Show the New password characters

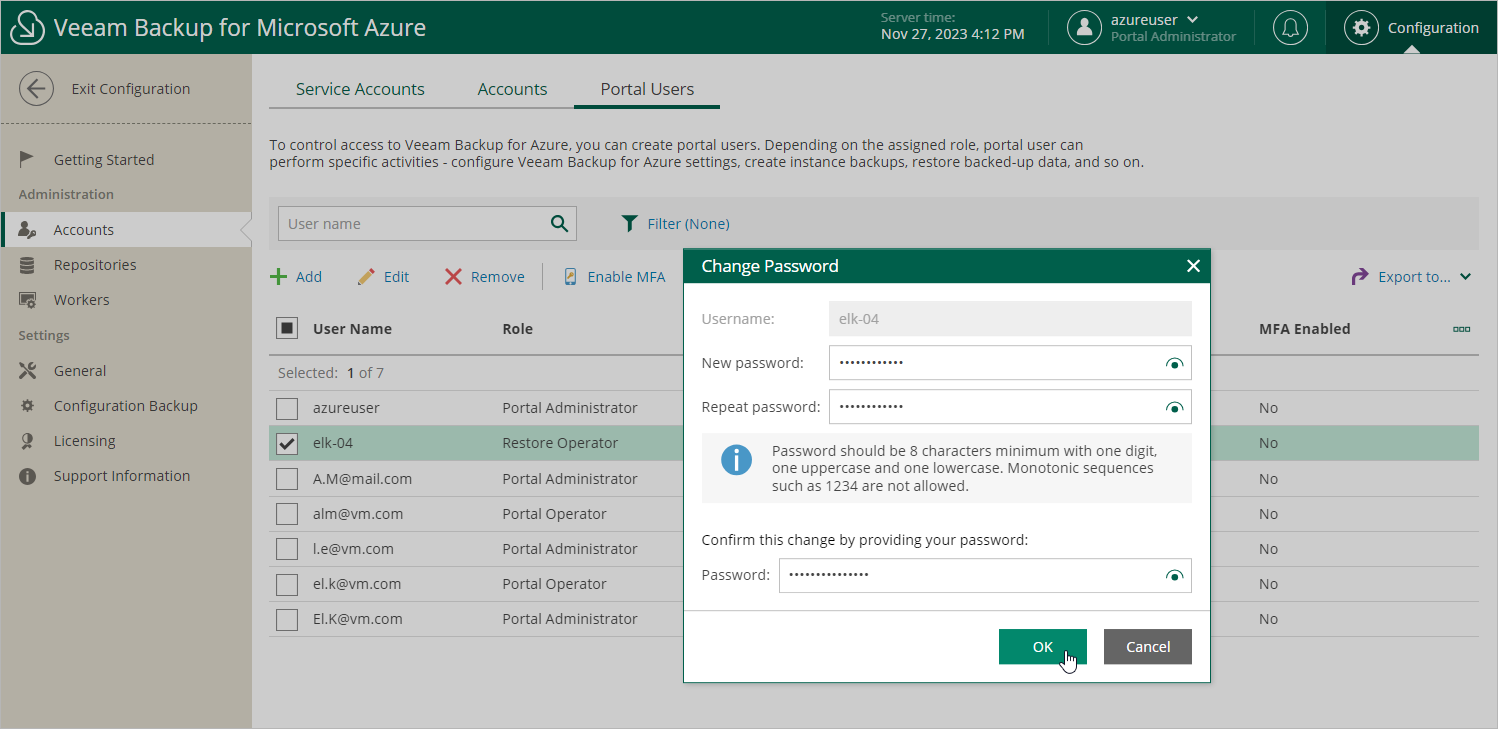click(1175, 363)
